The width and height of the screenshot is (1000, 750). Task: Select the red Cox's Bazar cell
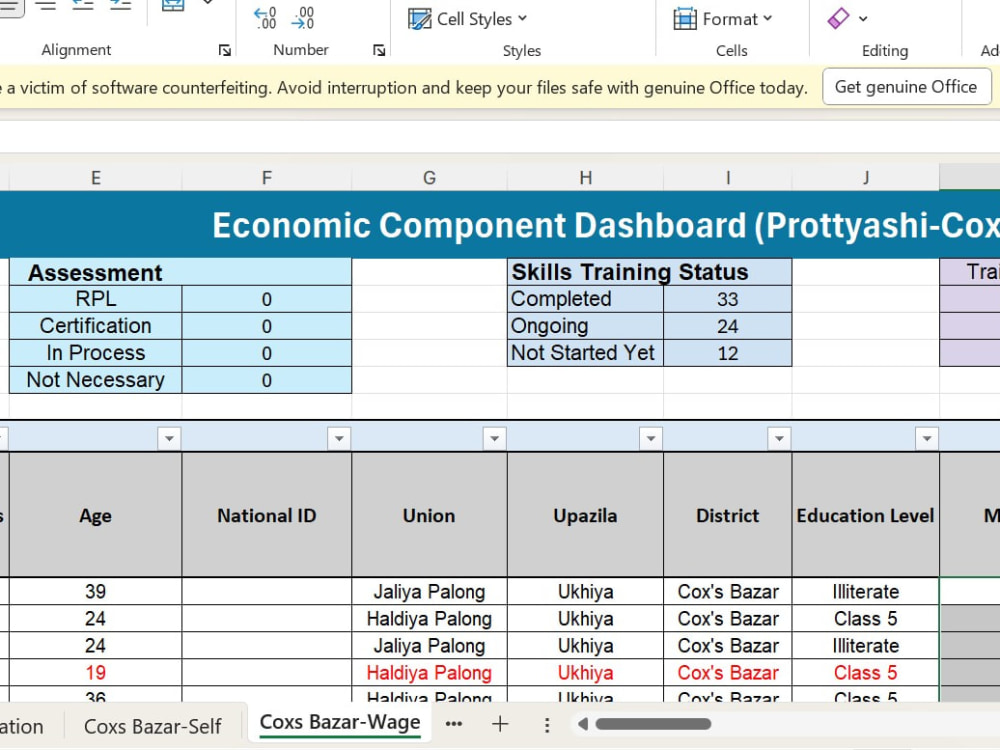coord(728,672)
